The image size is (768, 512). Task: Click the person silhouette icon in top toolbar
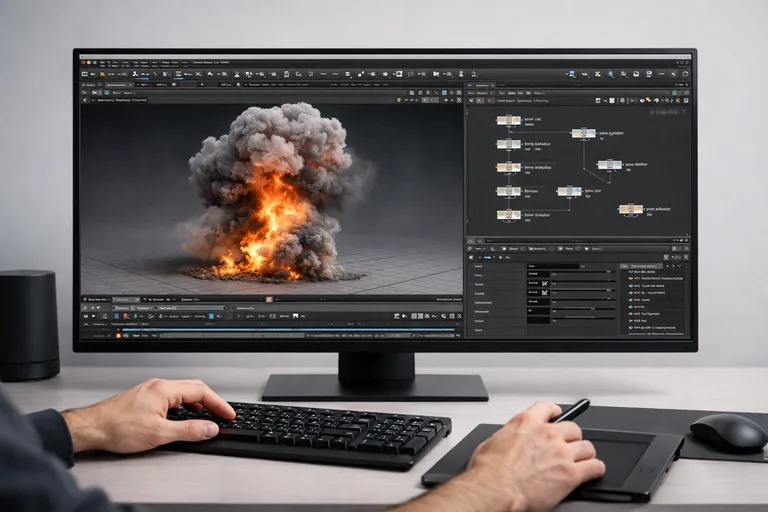pos(461,74)
